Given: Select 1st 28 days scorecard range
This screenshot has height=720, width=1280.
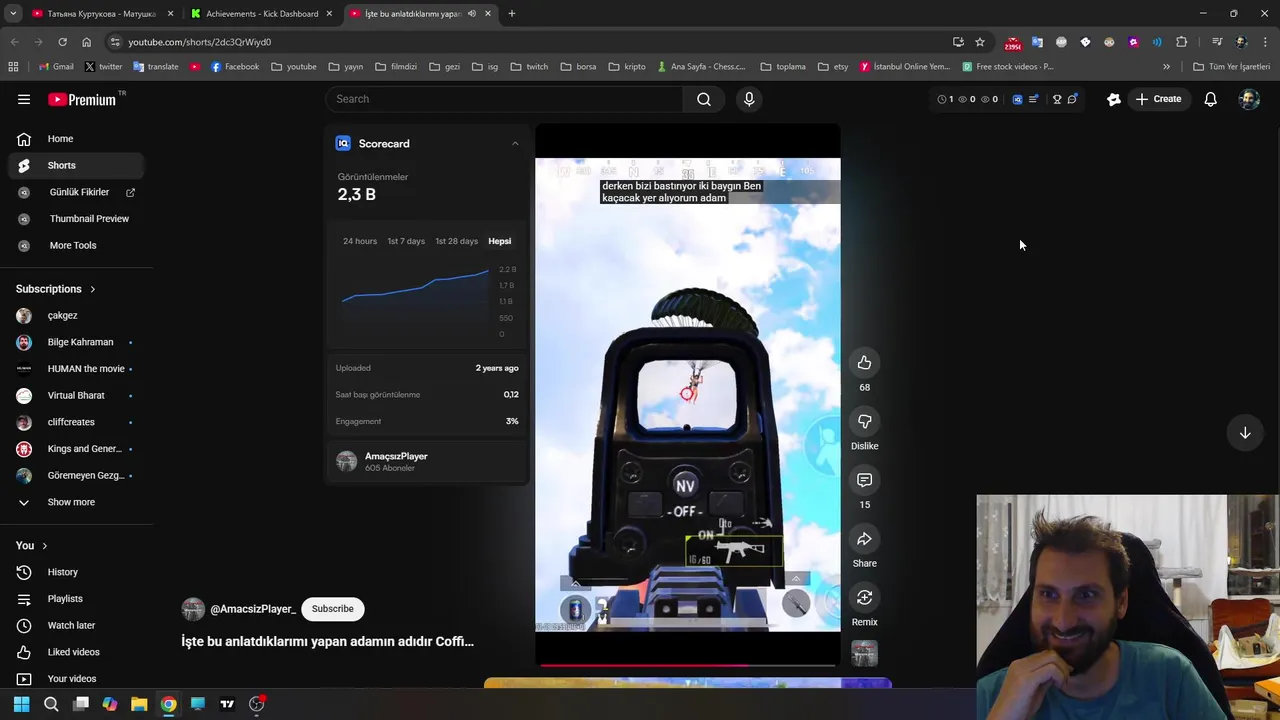Looking at the screenshot, I should pyautogui.click(x=456, y=241).
